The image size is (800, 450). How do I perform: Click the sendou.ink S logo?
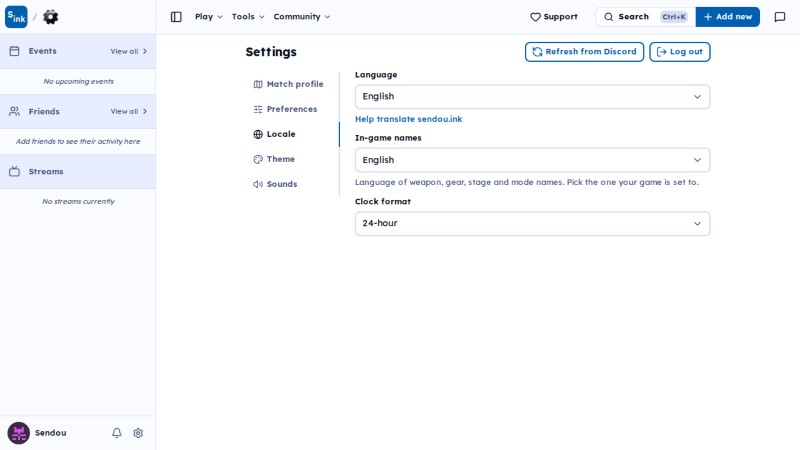[x=16, y=17]
